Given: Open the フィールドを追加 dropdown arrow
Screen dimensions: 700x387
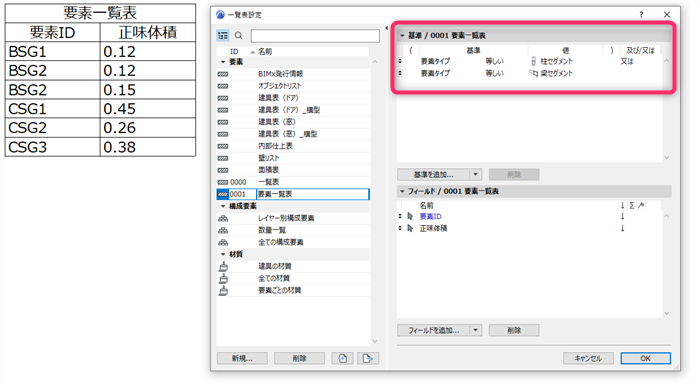Looking at the screenshot, I should click(x=475, y=330).
